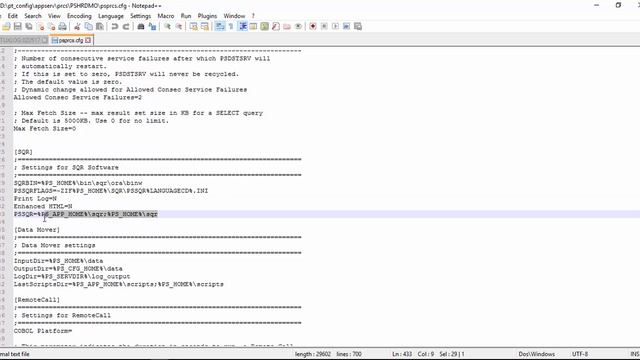Show the Function List panel icon
This screenshot has height=360, width=640.
pos(276,27)
